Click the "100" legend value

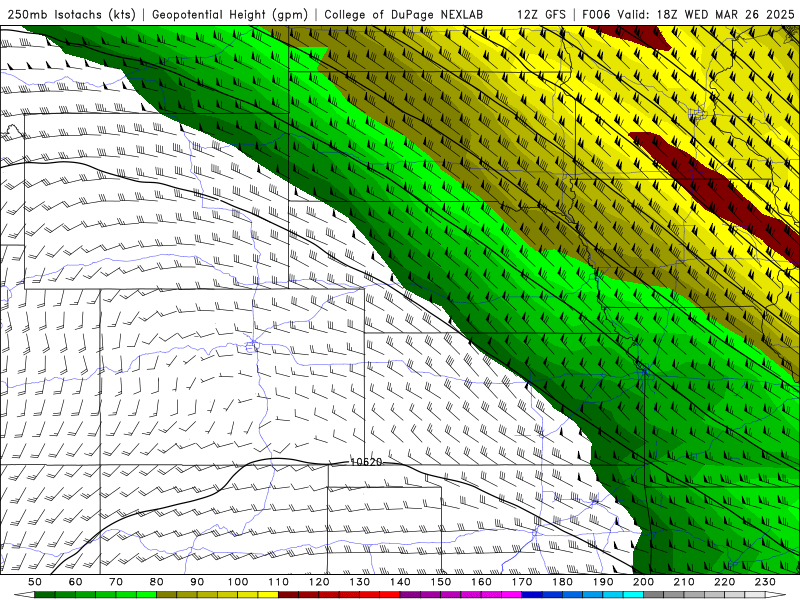[238, 582]
